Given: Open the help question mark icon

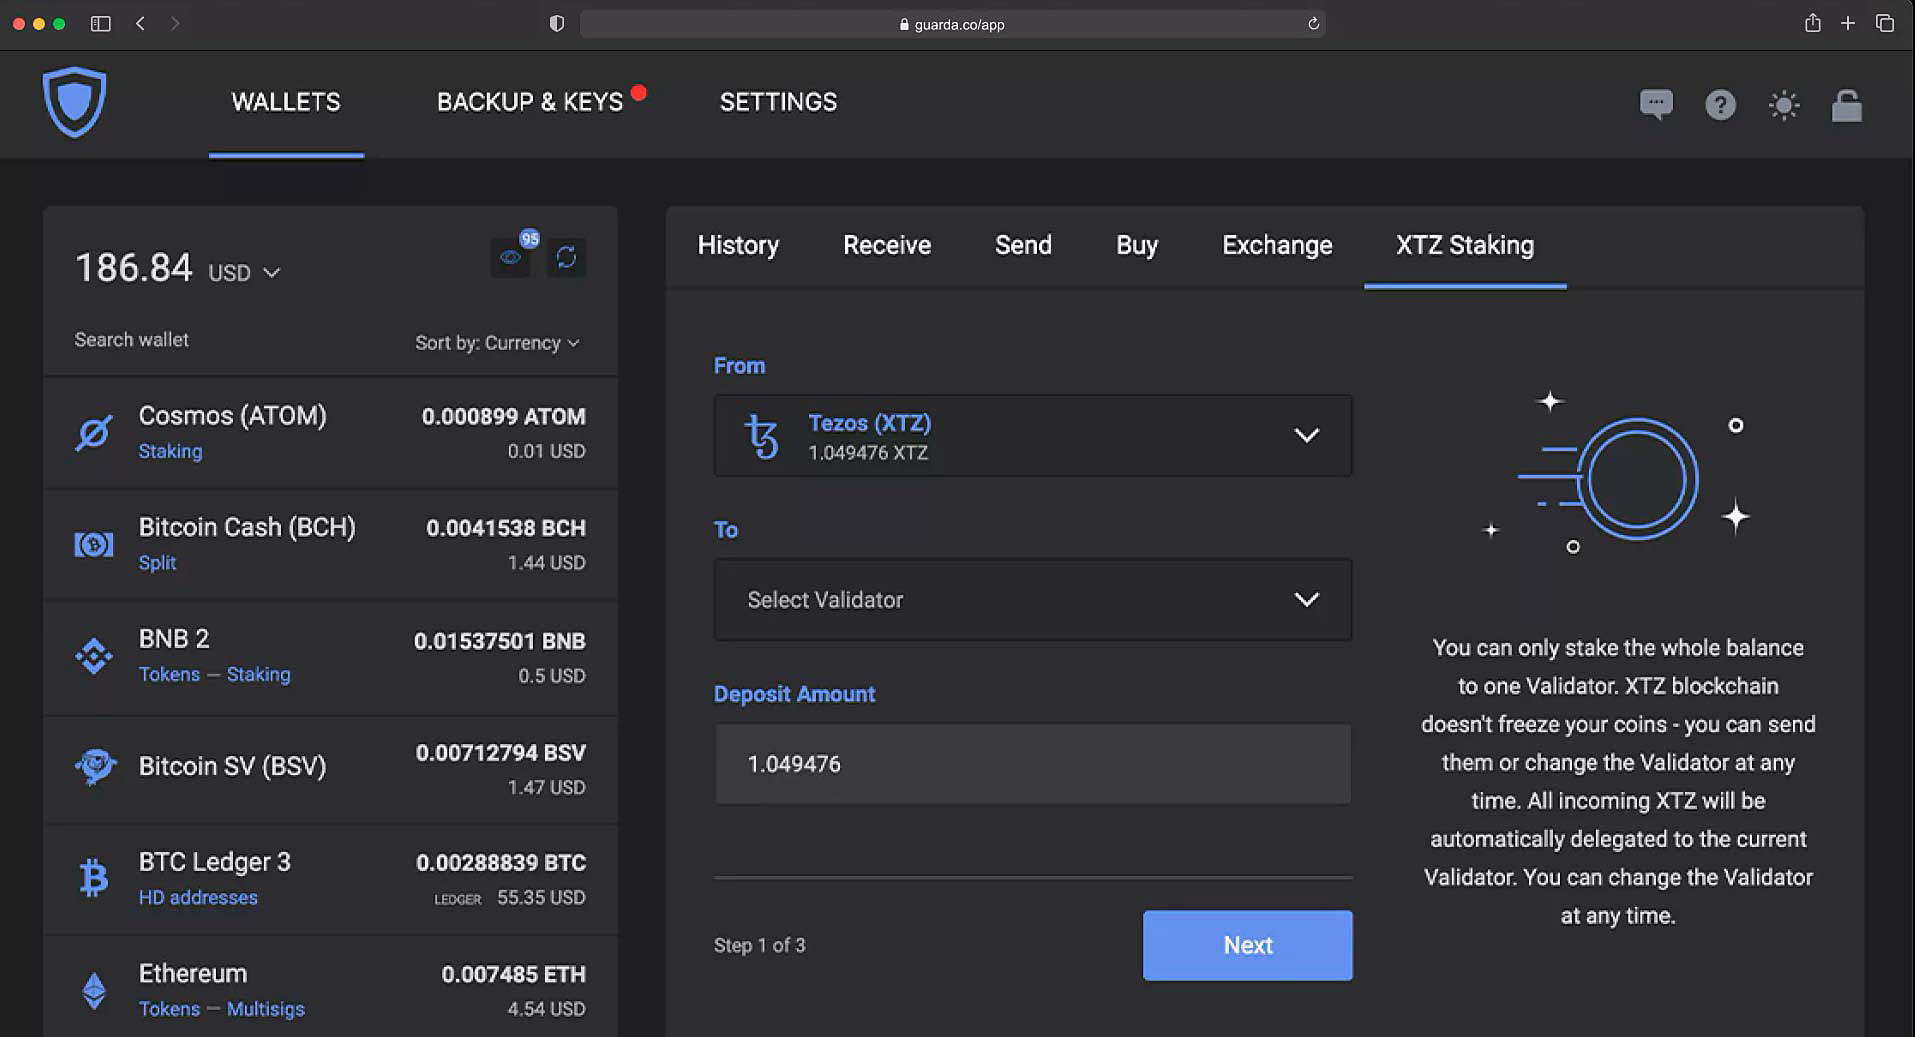Looking at the screenshot, I should pos(1720,105).
